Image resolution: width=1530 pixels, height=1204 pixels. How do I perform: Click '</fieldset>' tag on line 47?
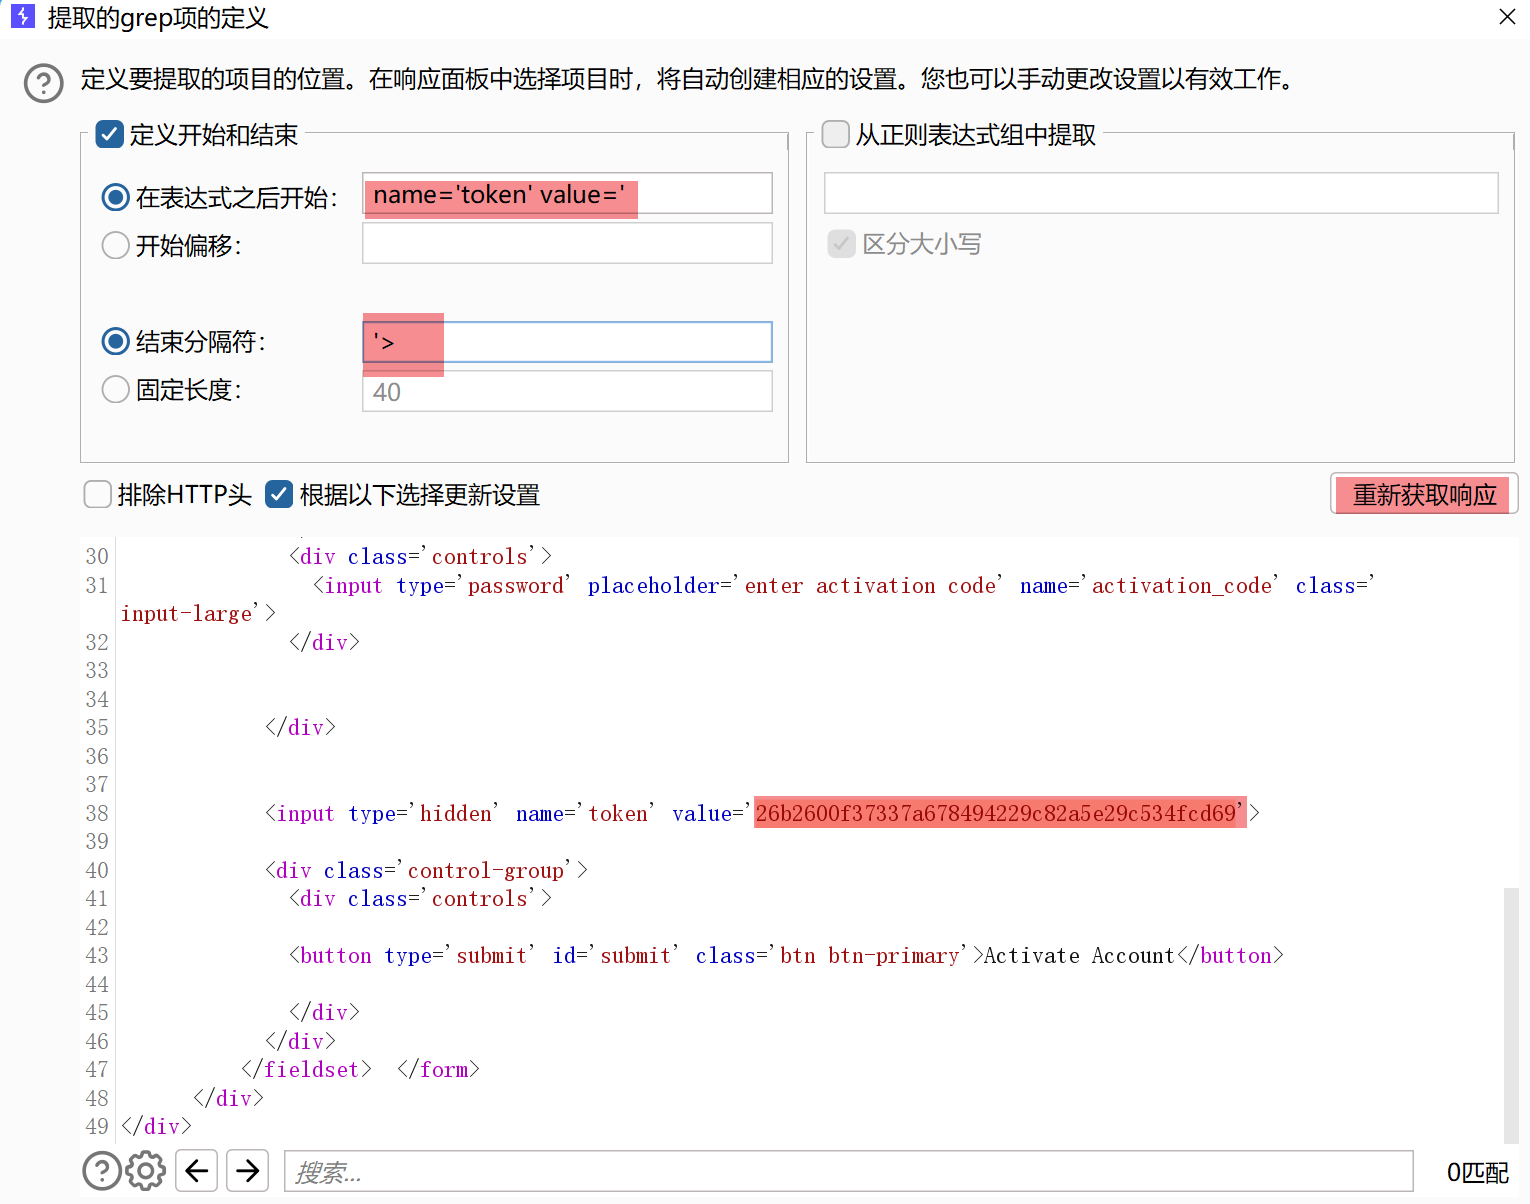tap(306, 1069)
